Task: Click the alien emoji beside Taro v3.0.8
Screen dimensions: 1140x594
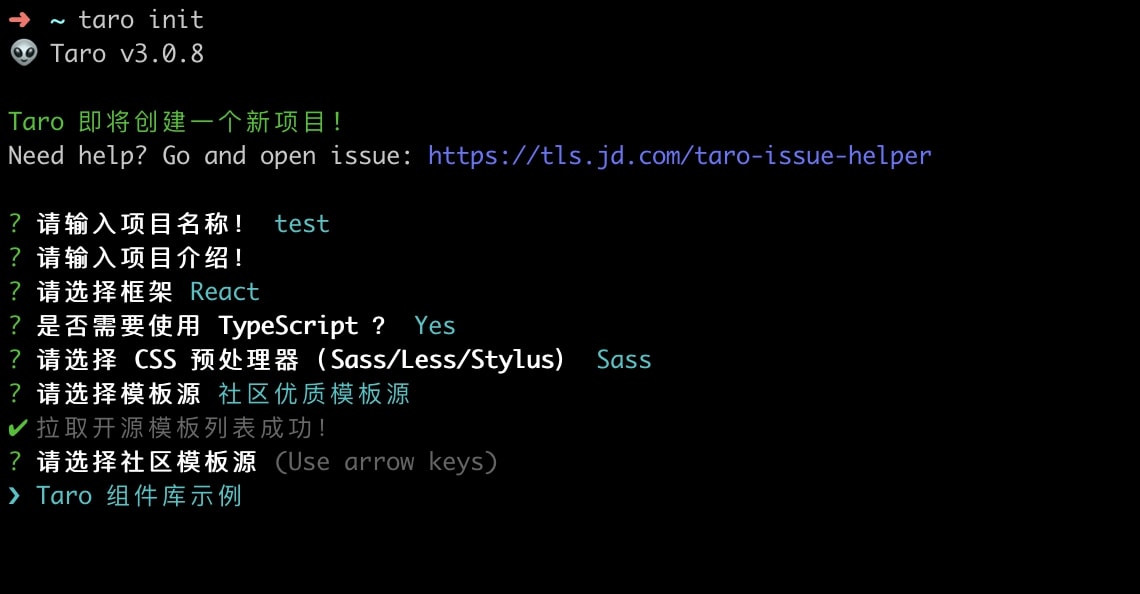Action: point(24,53)
